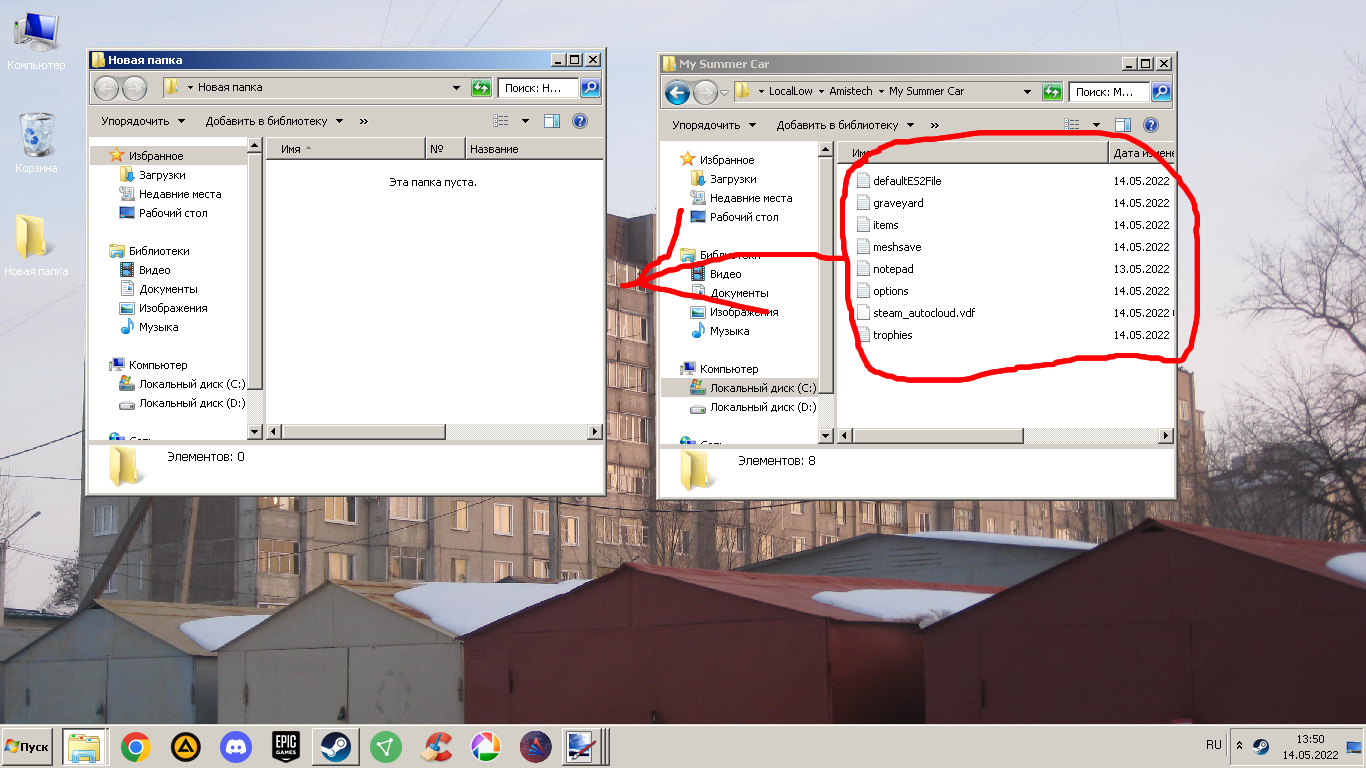The image size is (1366, 768).
Task: Open Упорядочить menu in Новая папка window
Action: (x=143, y=121)
